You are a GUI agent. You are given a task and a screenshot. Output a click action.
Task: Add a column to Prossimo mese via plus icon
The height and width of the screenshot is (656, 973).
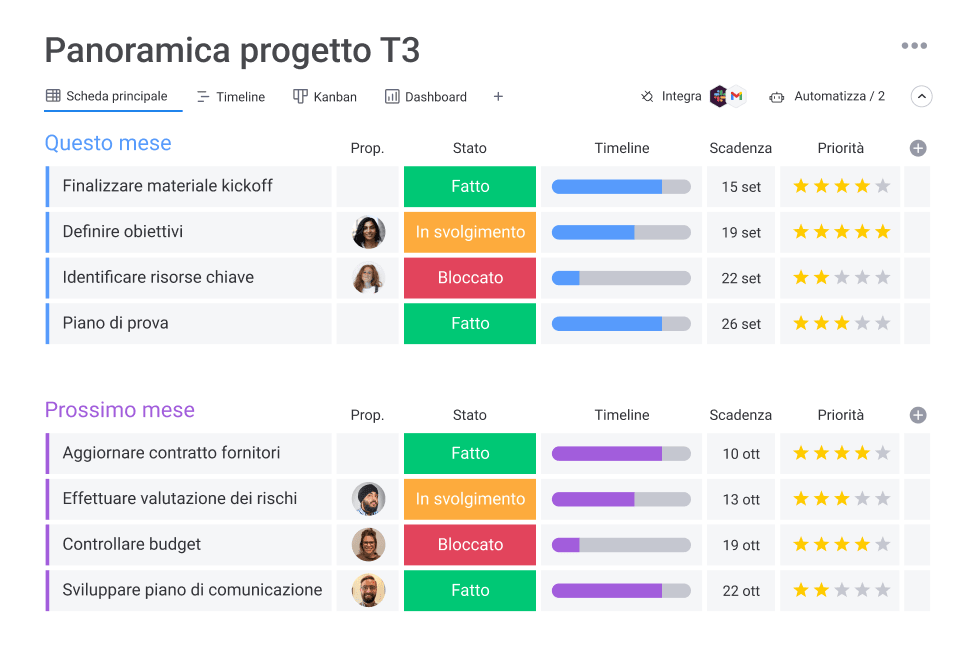coord(917,414)
